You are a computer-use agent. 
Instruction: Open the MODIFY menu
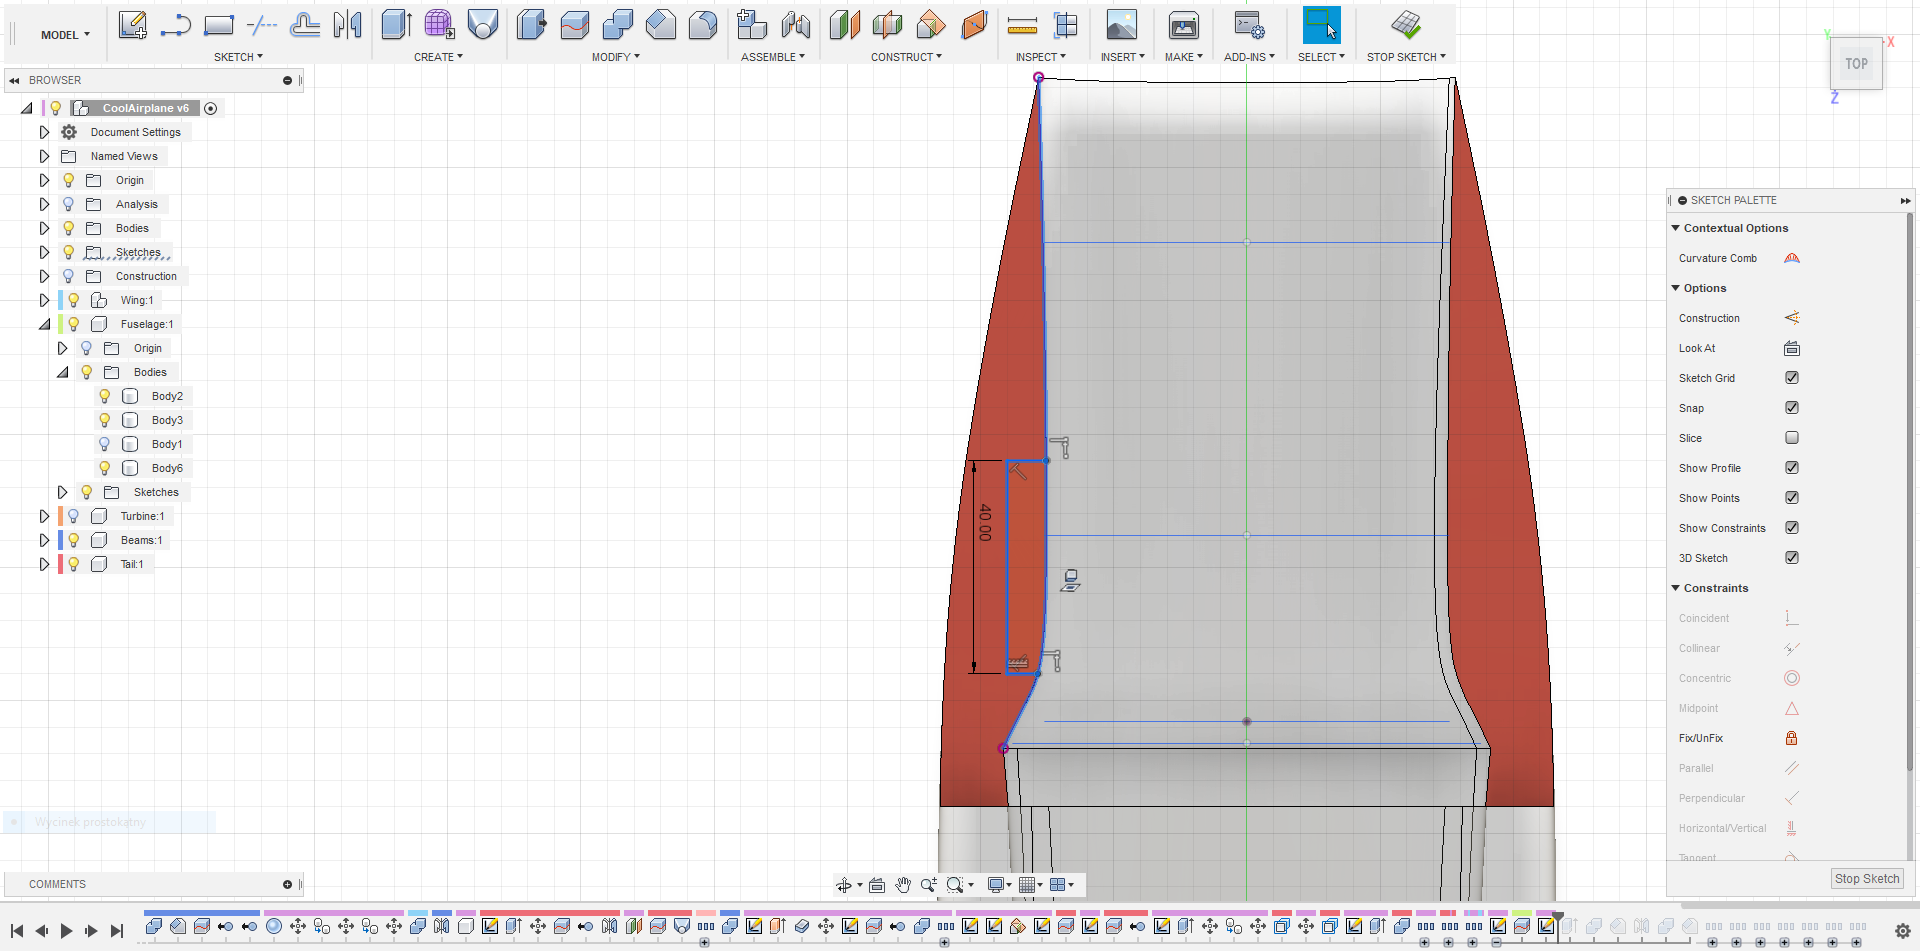pyautogui.click(x=615, y=57)
